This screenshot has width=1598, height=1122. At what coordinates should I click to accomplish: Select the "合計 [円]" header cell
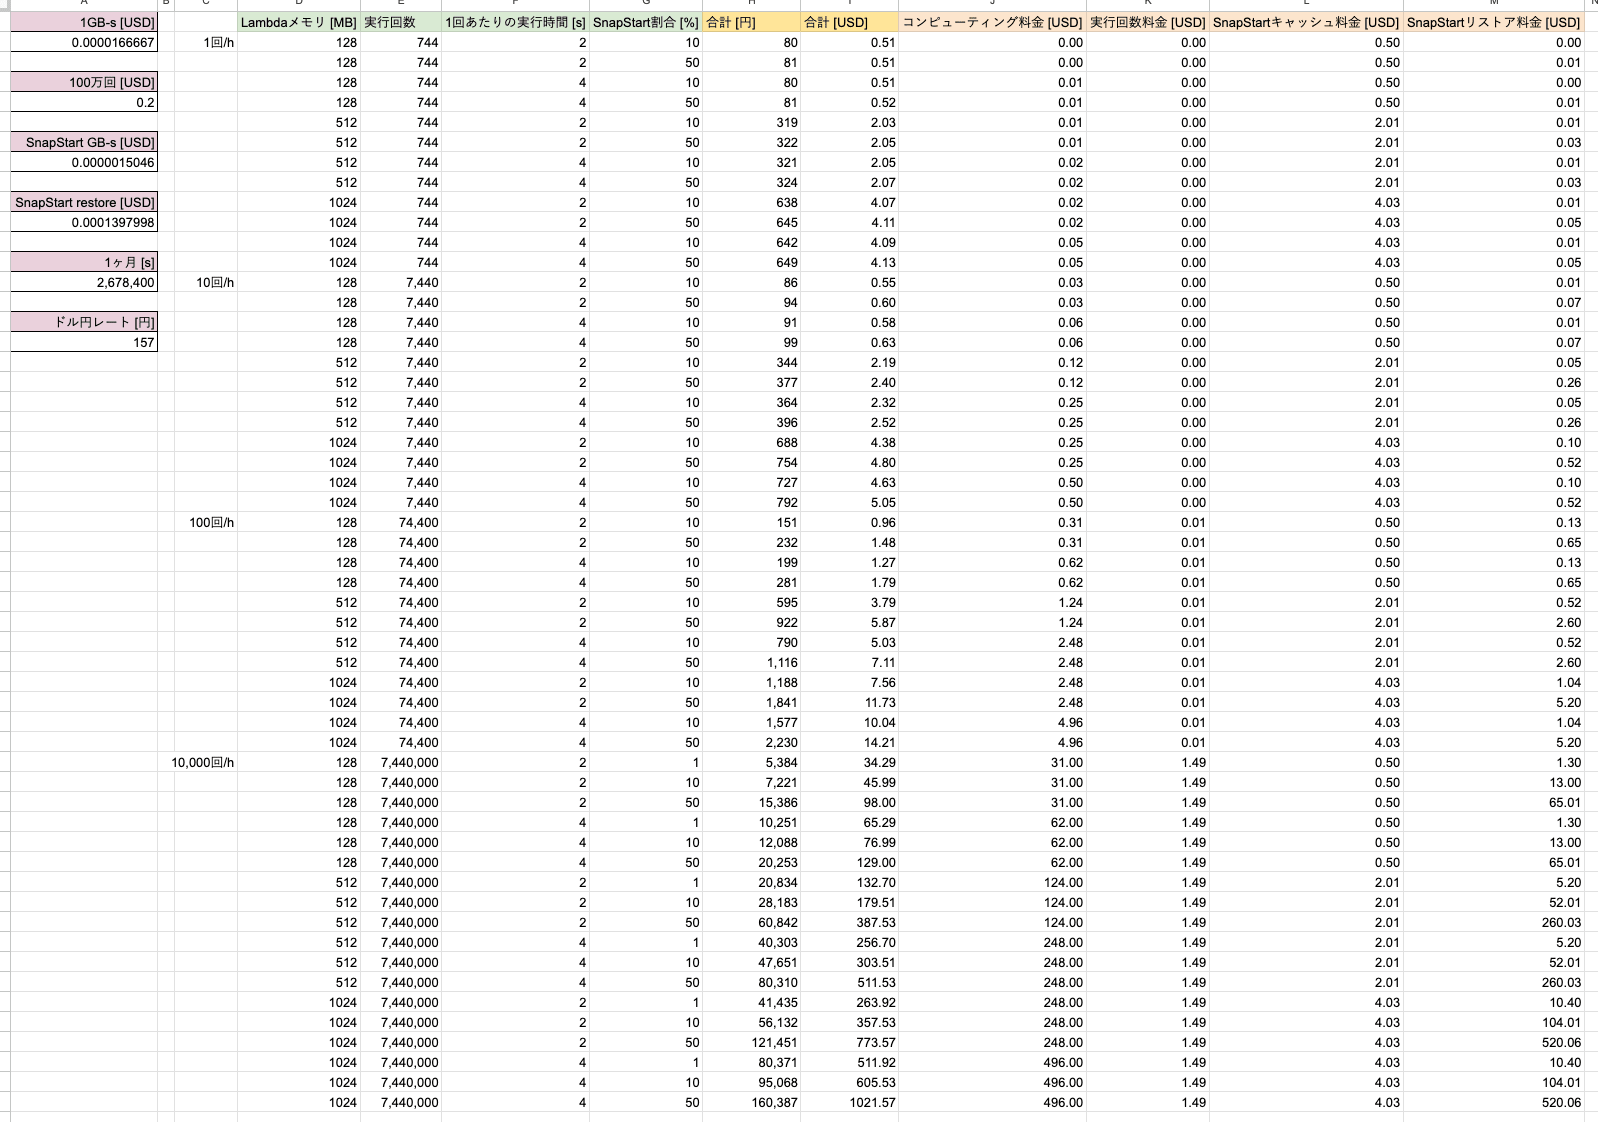[x=751, y=22]
